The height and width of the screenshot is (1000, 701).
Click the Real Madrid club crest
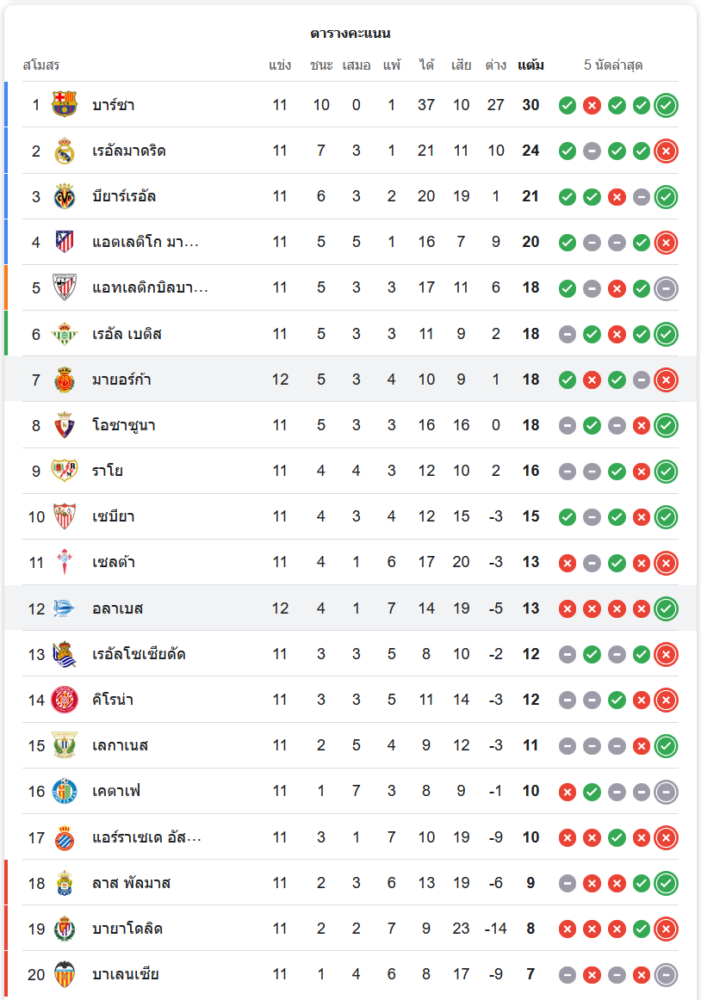pyautogui.click(x=64, y=151)
